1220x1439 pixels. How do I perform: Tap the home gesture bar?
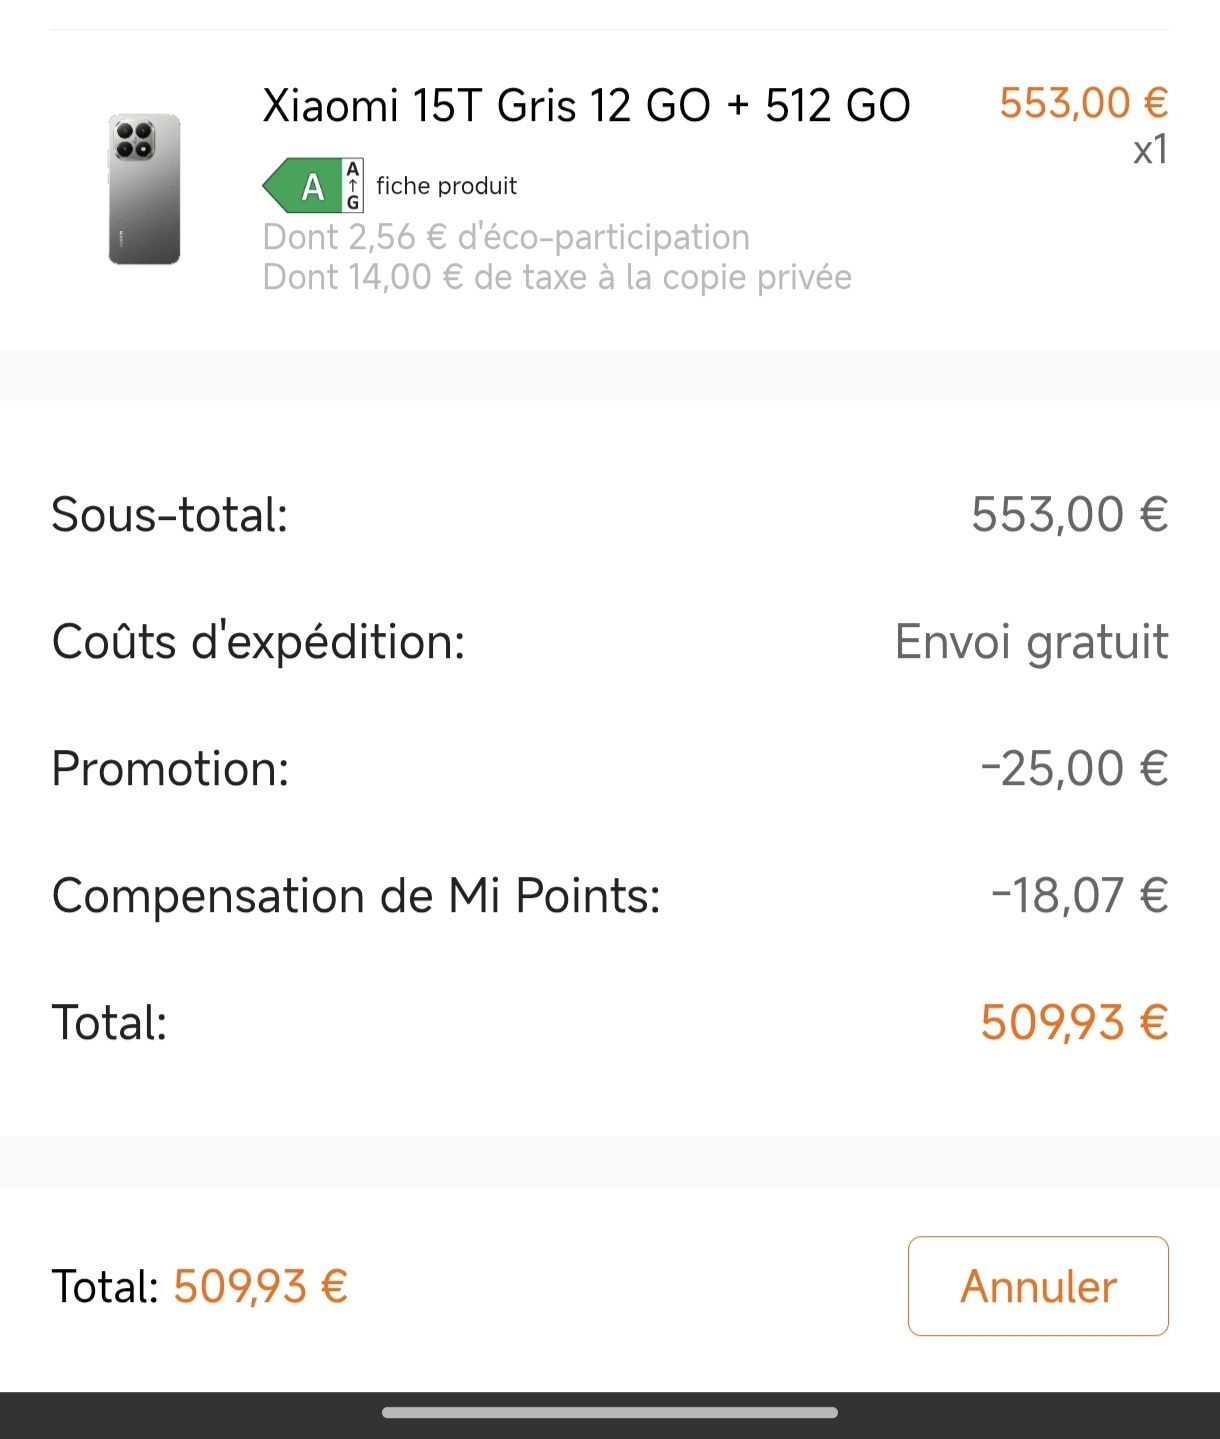[x=610, y=1413]
